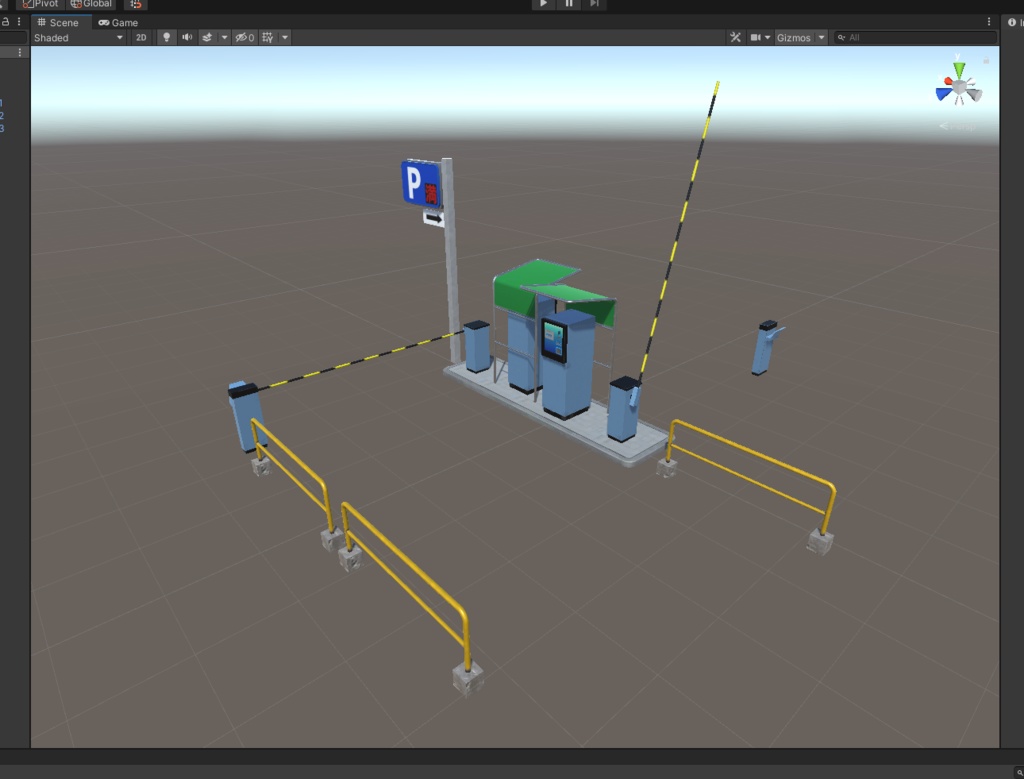Open the grid settings dropdown arrow

(x=285, y=37)
